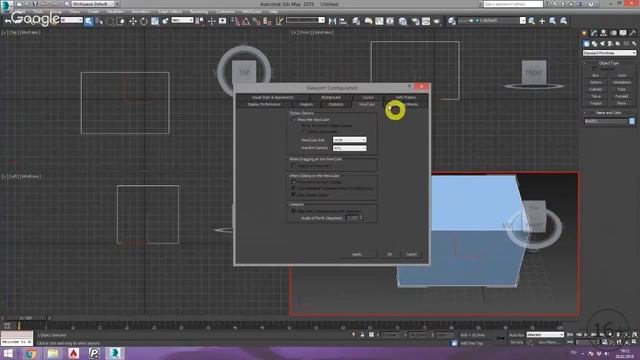Toggle the AutoGrid checkbox

point(595,69)
